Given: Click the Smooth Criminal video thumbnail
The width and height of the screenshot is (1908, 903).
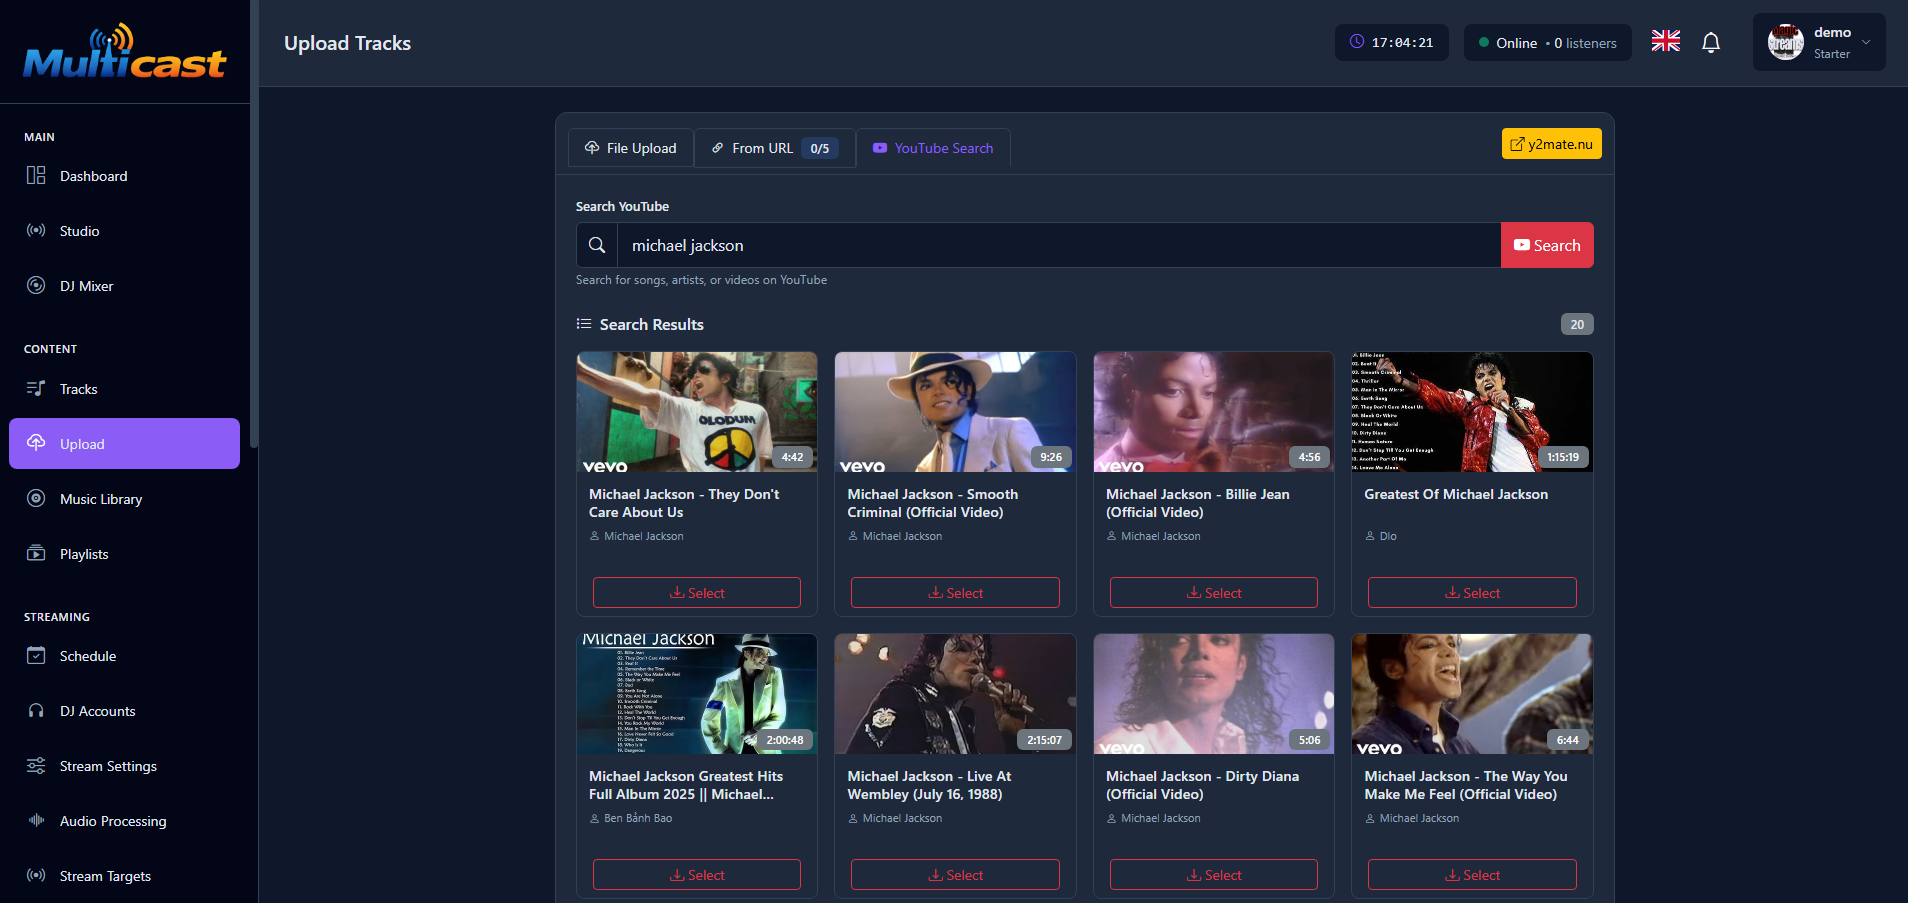Looking at the screenshot, I should (x=955, y=412).
